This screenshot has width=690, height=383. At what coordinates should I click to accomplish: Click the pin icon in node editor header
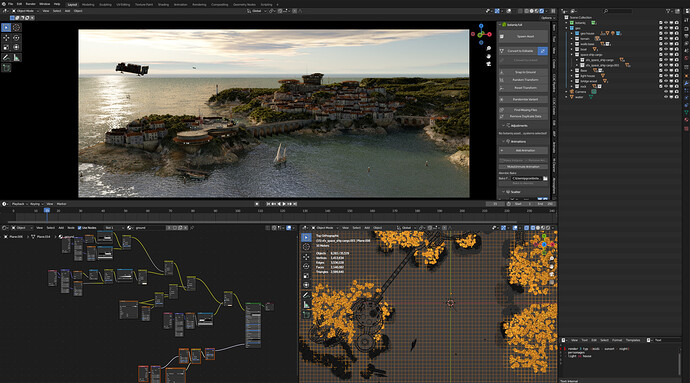[x=192, y=228]
